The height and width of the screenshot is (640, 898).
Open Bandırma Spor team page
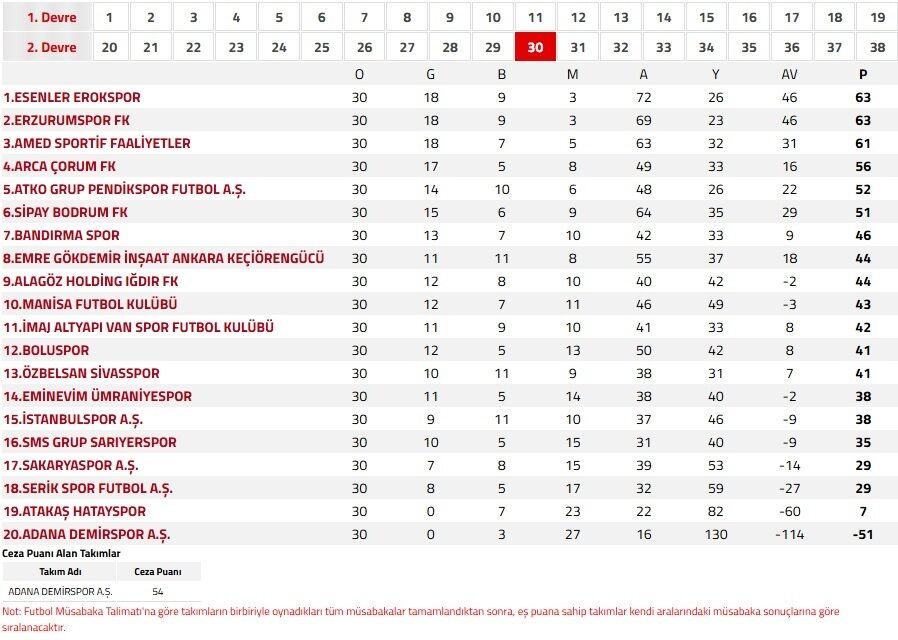tap(61, 236)
